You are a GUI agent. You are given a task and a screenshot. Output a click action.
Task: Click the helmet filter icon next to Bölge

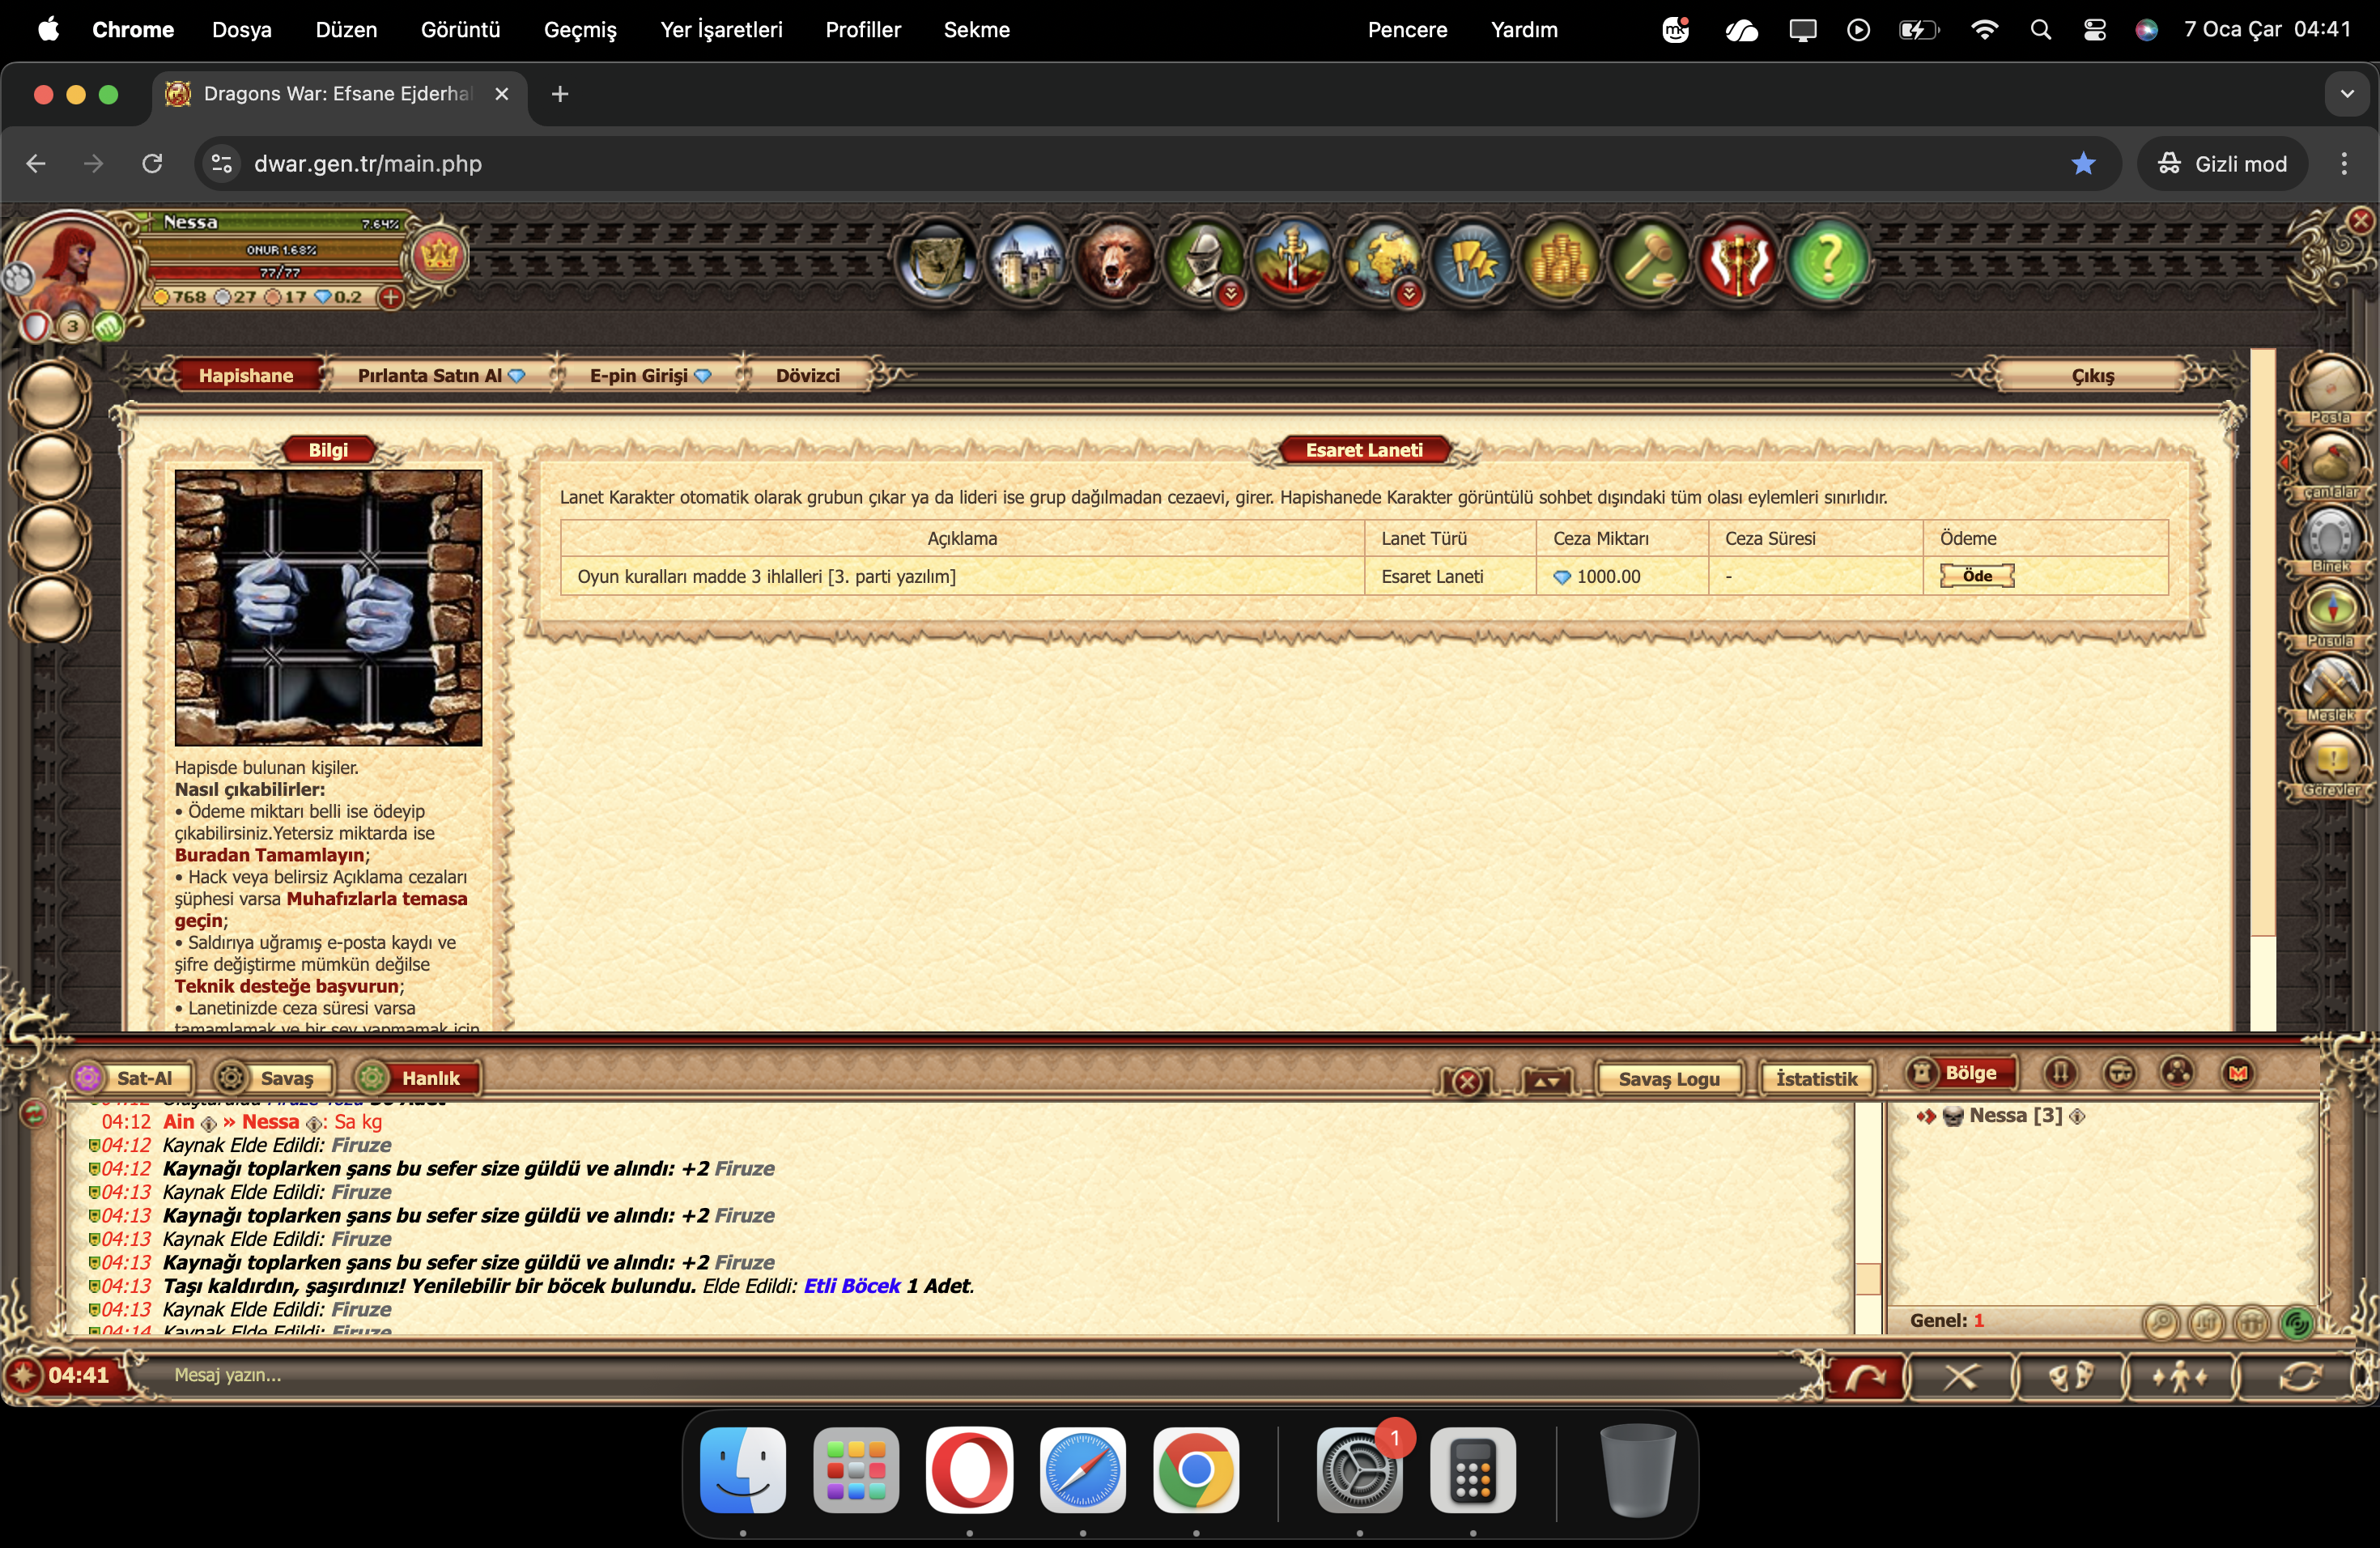pyautogui.click(x=2119, y=1073)
